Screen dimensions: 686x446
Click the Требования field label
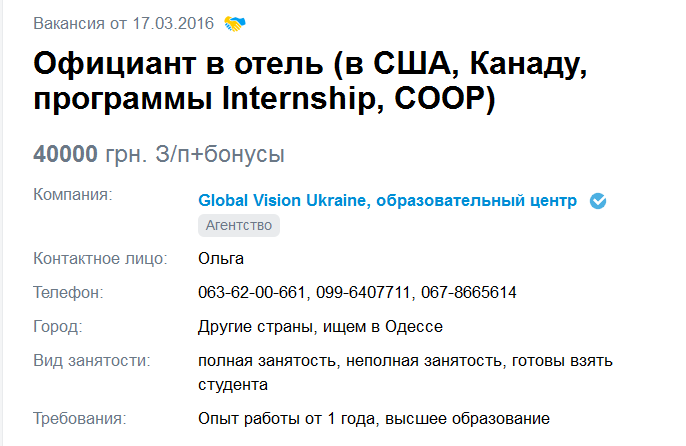pos(80,418)
